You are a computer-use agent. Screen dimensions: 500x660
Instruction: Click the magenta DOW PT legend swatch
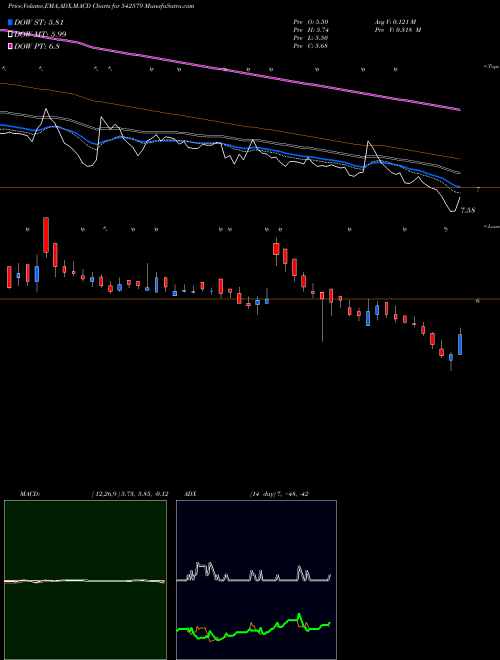click(10, 46)
